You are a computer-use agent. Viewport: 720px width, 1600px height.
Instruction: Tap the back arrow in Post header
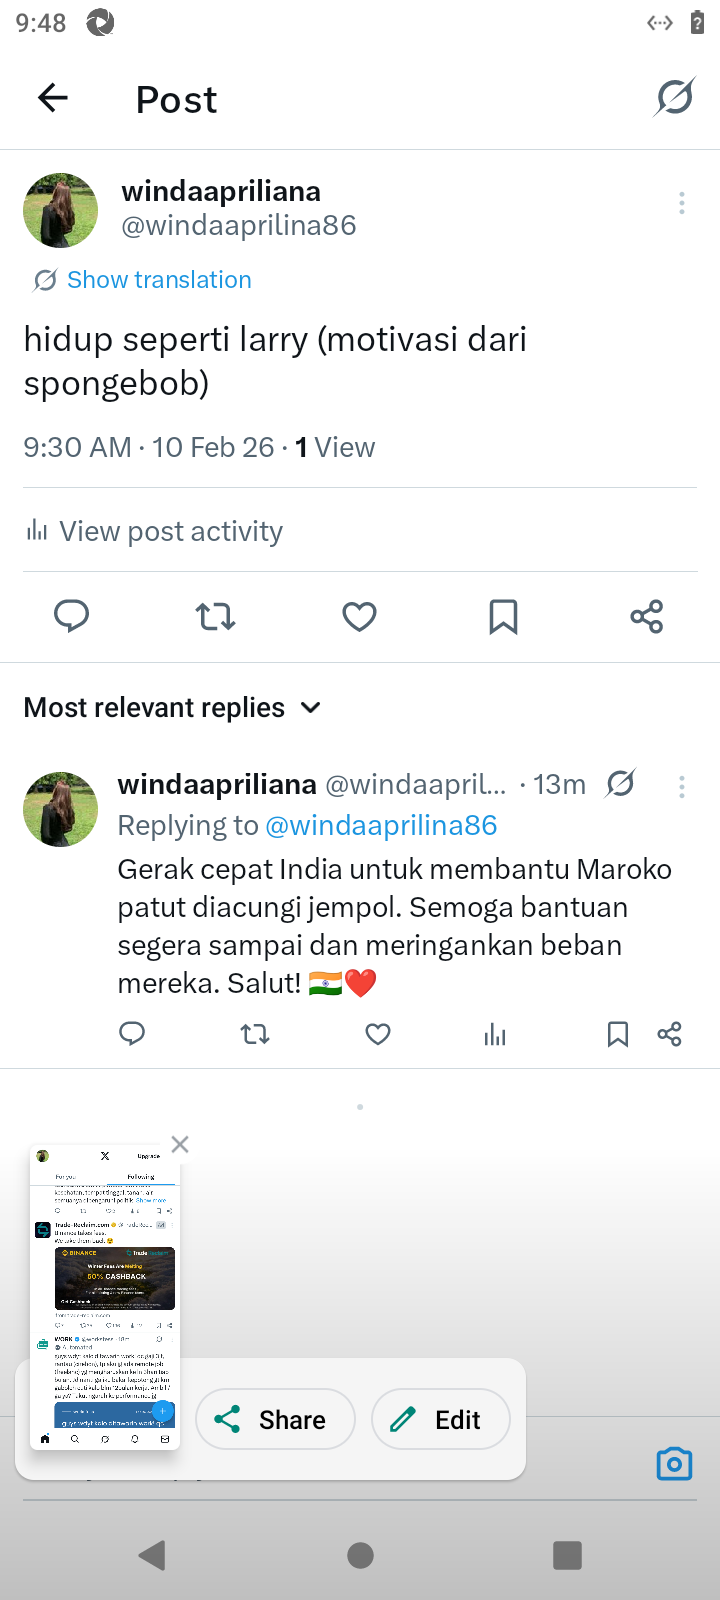tap(53, 98)
